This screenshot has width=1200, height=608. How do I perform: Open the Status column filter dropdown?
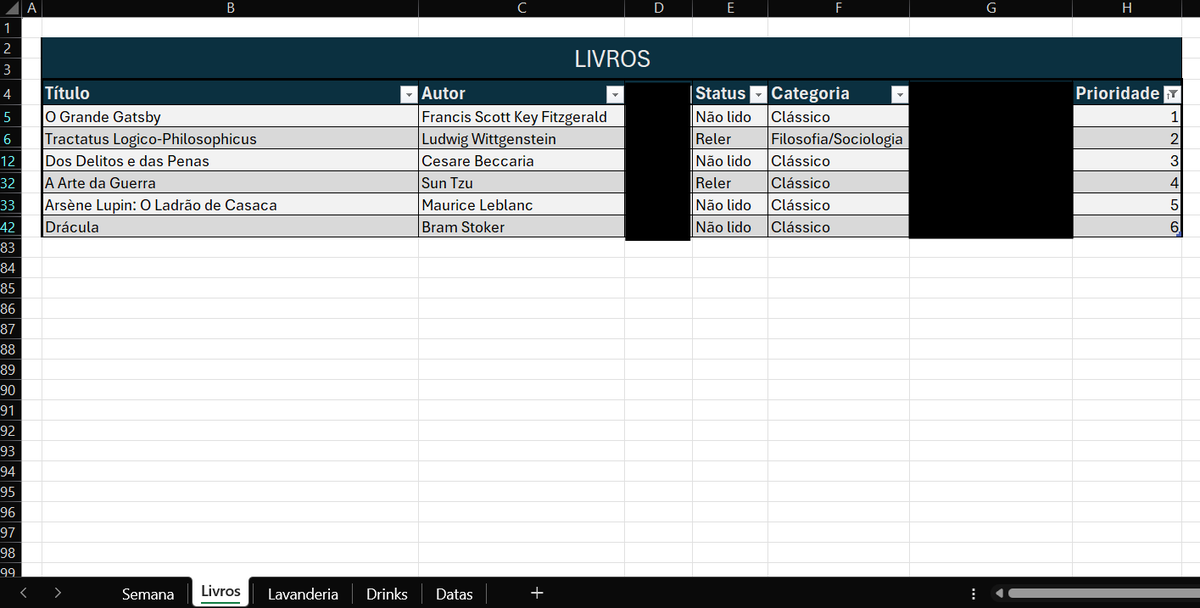758,94
